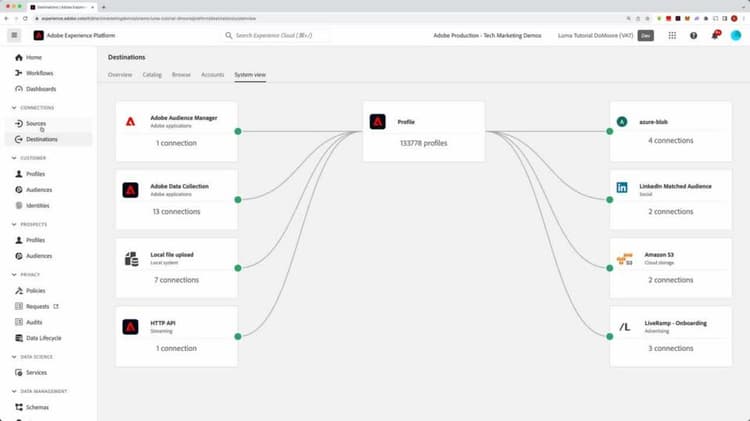This screenshot has width=750, height=421.
Task: Click '133778 profiles' text
Action: pos(423,143)
